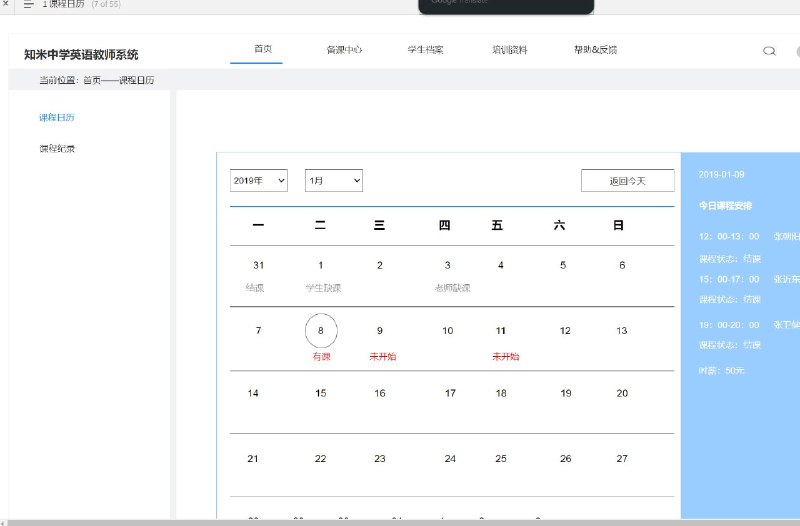
Task: Select date 9 on the calendar
Action: point(380,331)
